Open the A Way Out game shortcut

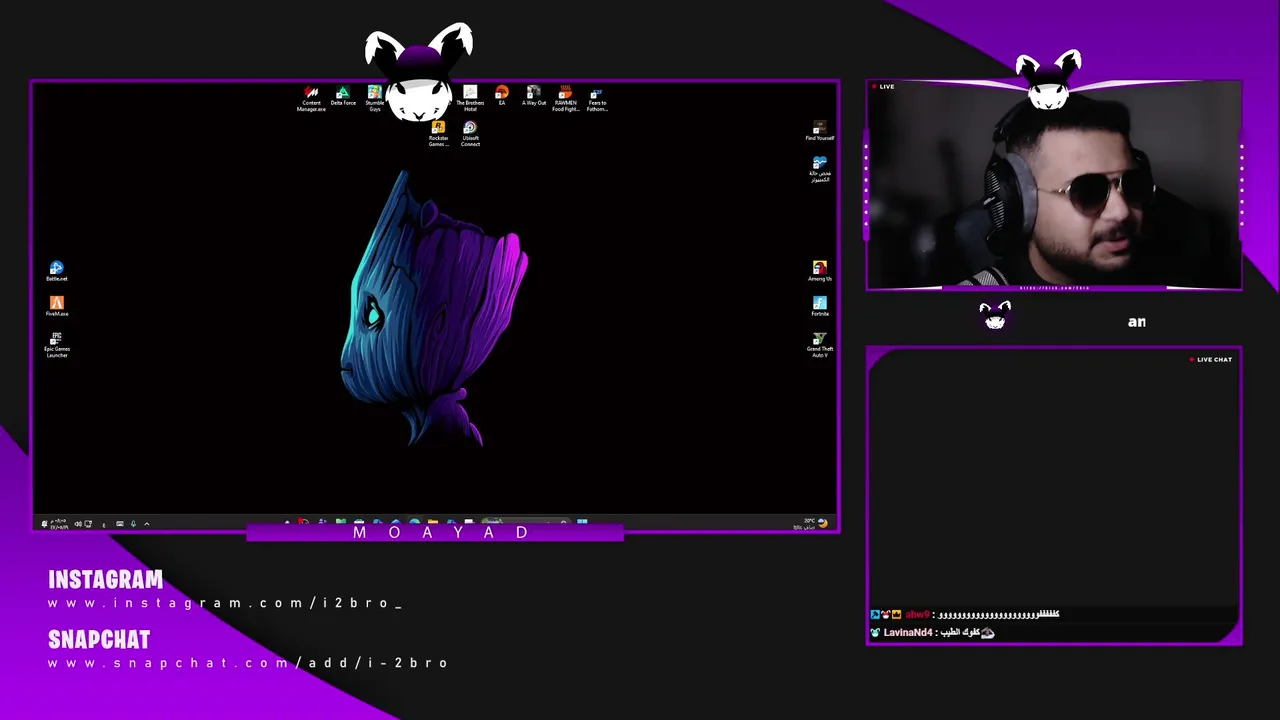534,96
